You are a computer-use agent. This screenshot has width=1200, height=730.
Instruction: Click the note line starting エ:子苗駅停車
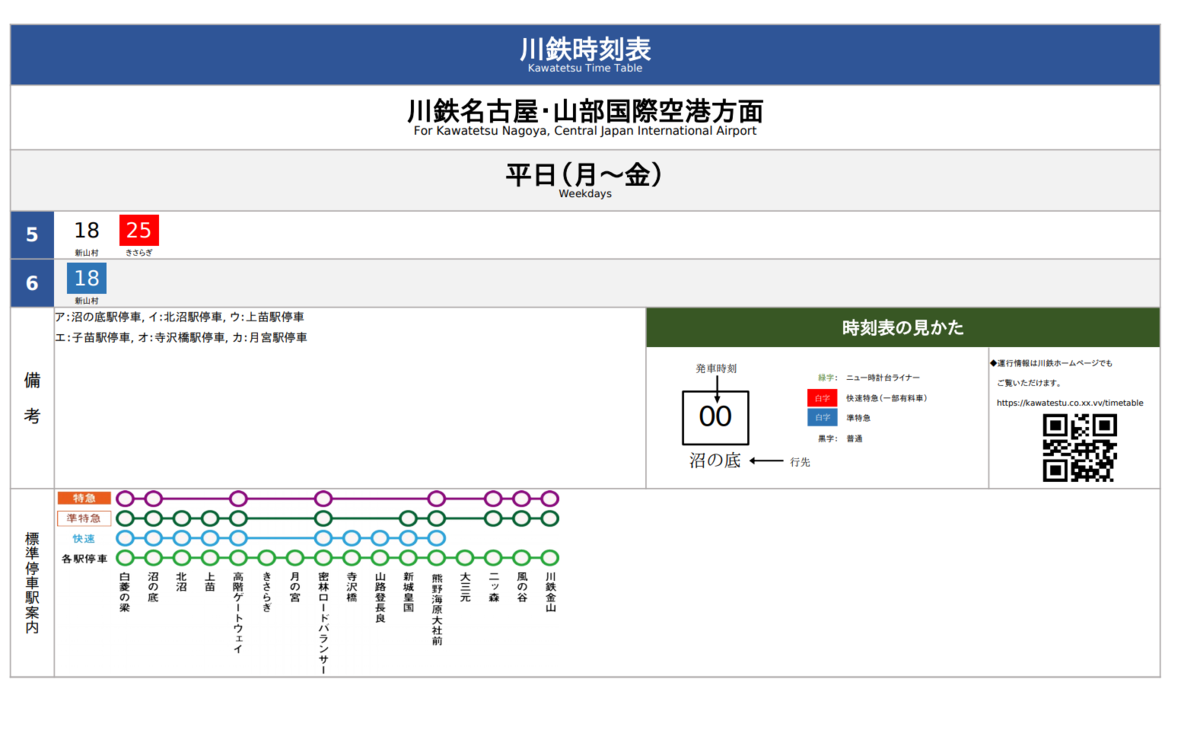[182, 338]
